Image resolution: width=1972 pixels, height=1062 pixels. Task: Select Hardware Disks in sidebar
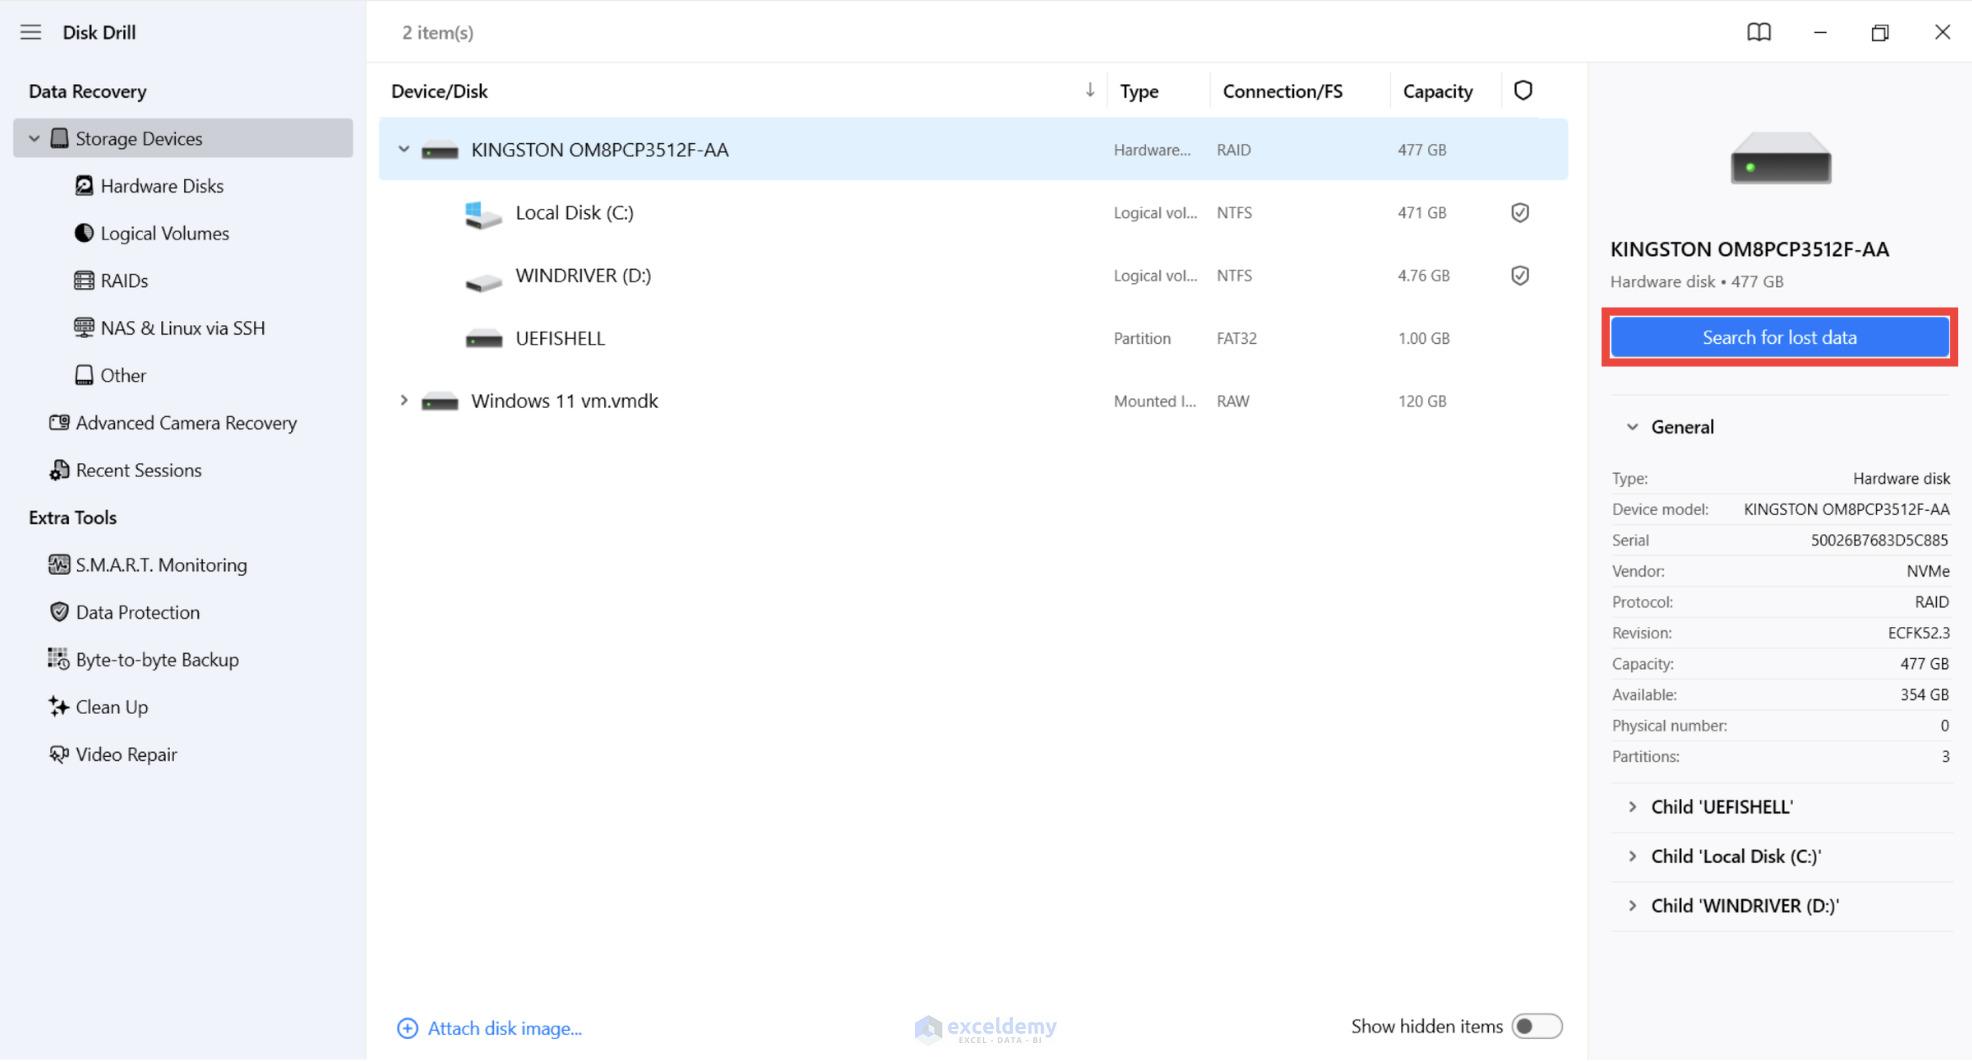[x=162, y=186]
